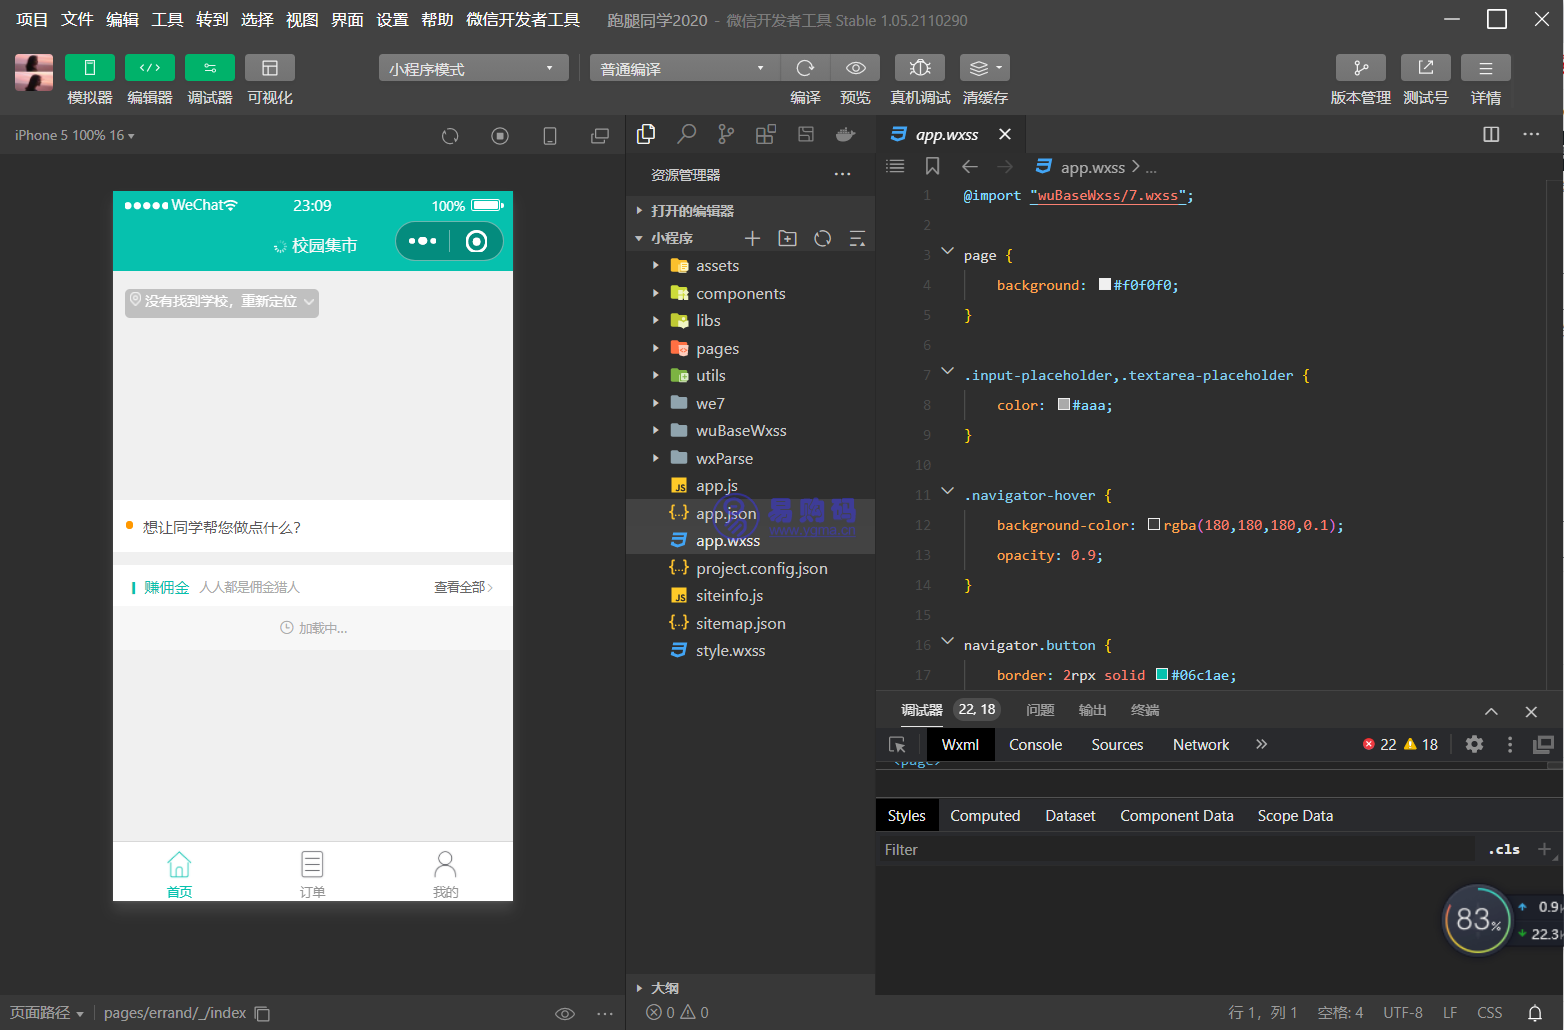This screenshot has height=1030, width=1564.
Task: Click 查看全部 link in simulator
Action: tap(462, 587)
